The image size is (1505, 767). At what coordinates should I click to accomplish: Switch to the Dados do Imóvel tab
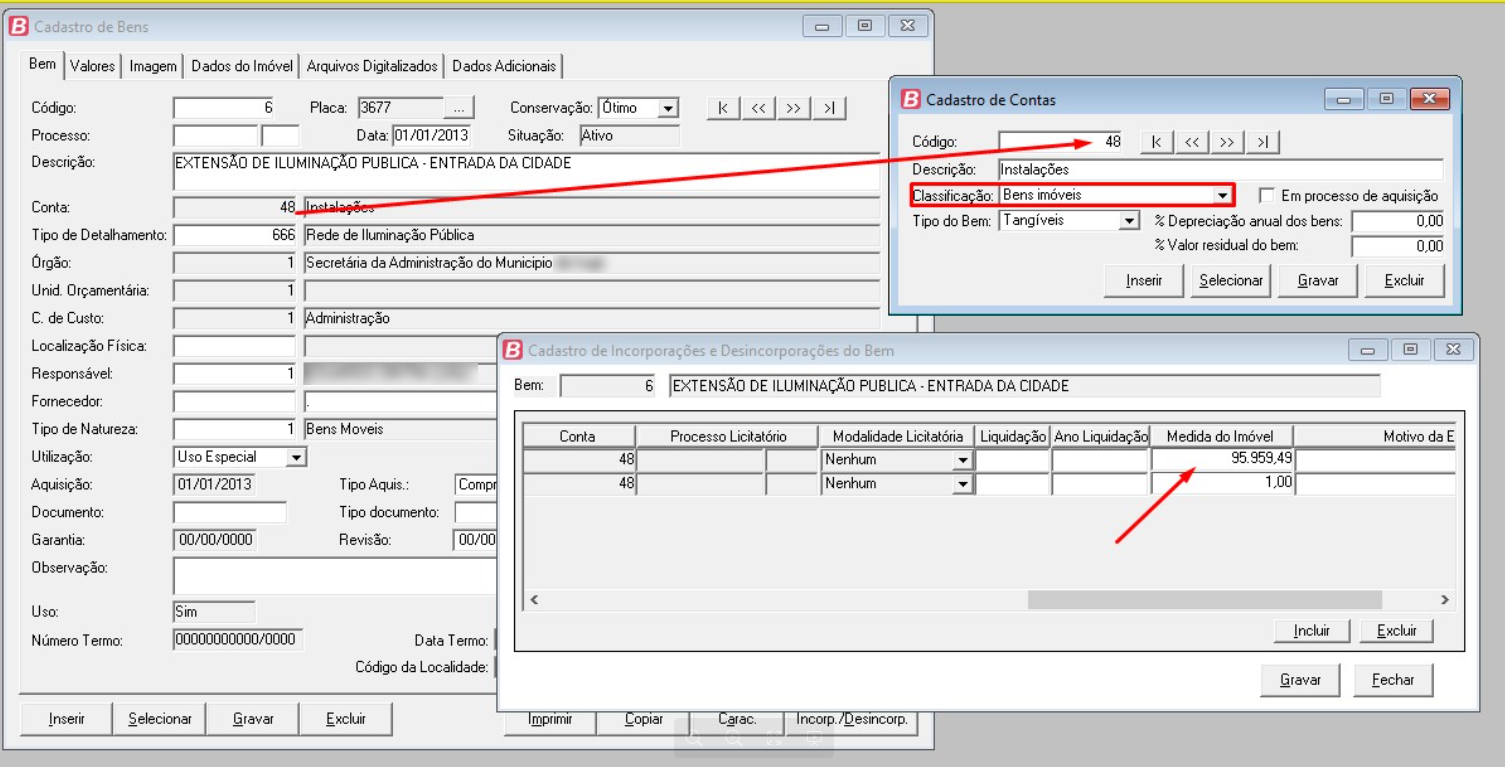pyautogui.click(x=242, y=66)
